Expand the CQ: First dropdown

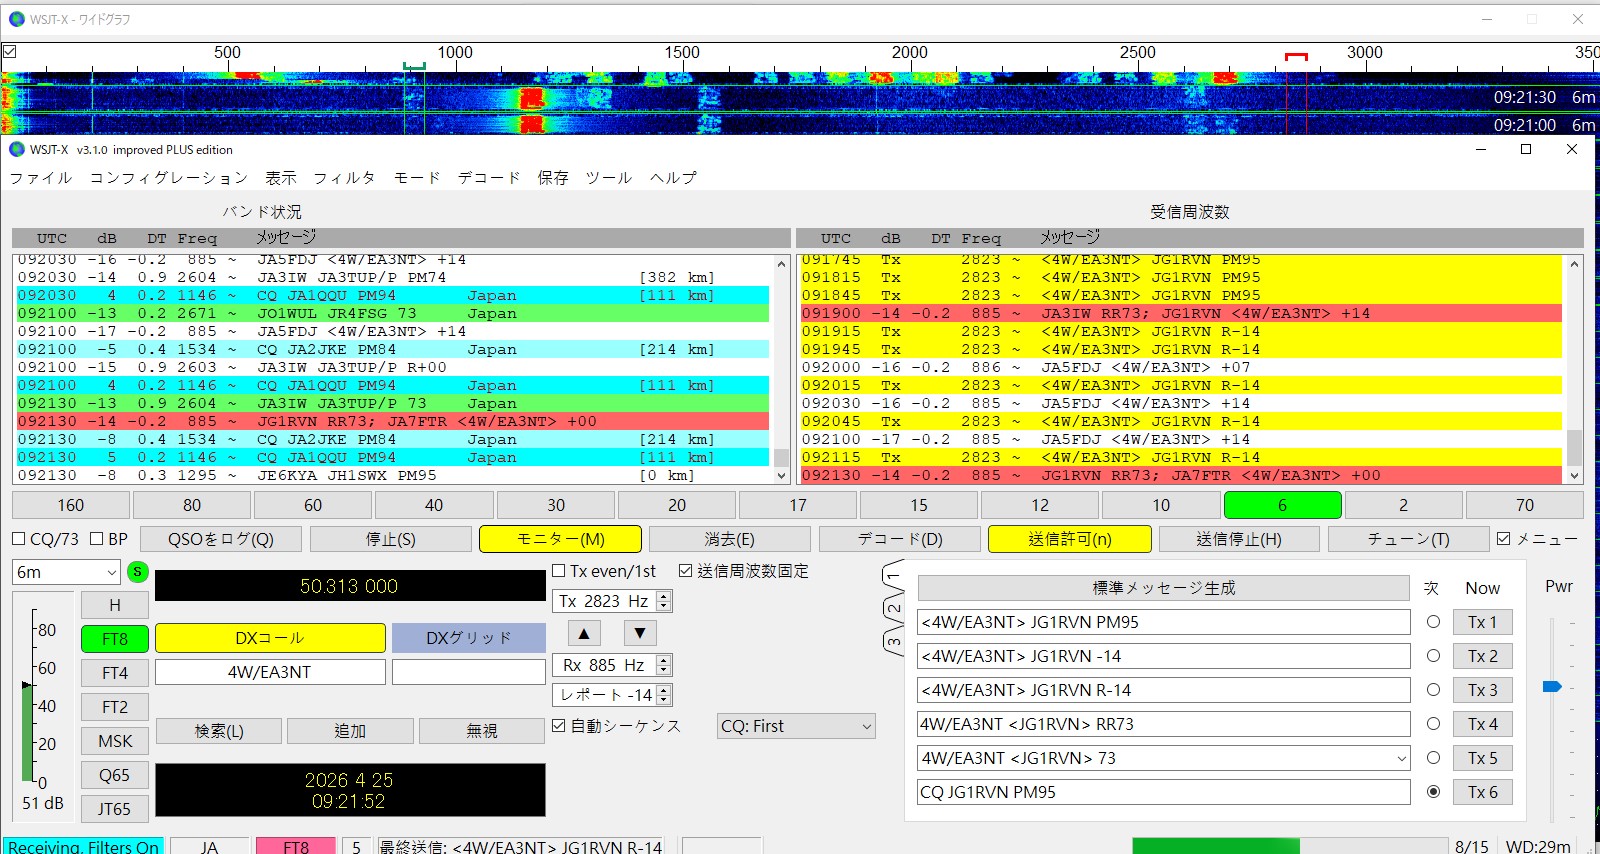[x=796, y=727]
